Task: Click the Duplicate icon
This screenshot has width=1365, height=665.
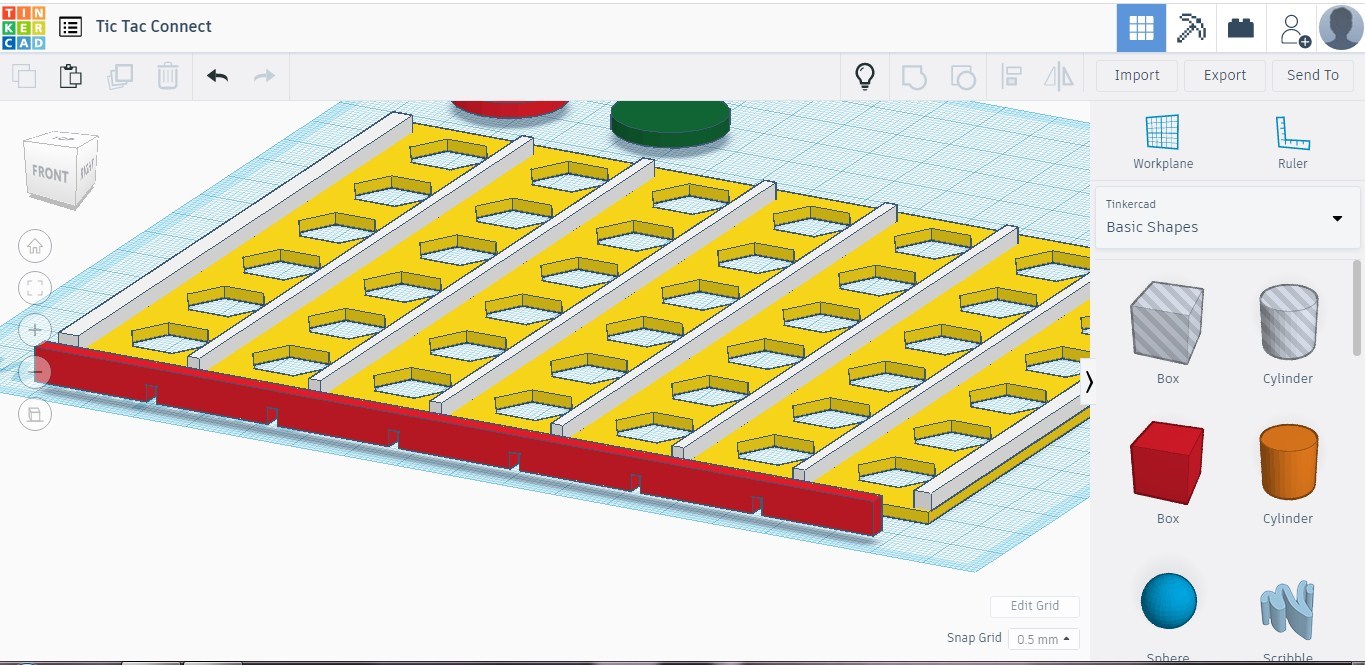Action: pyautogui.click(x=120, y=76)
